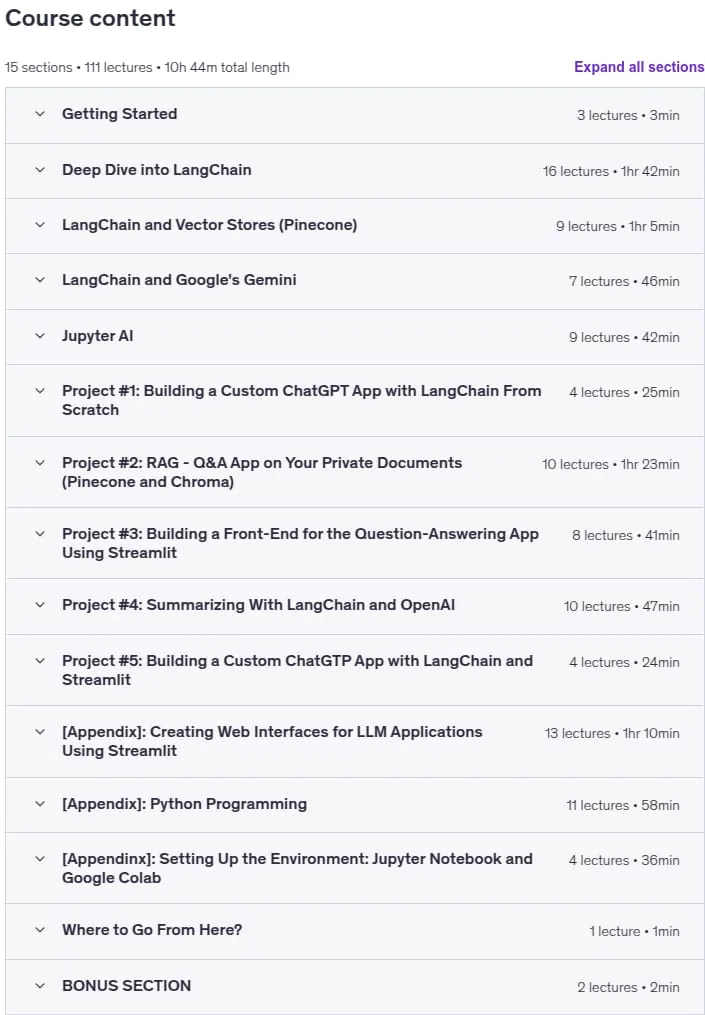This screenshot has height=1015, width=705.
Task: Expand the Getting Started section chevron
Action: tap(40, 114)
